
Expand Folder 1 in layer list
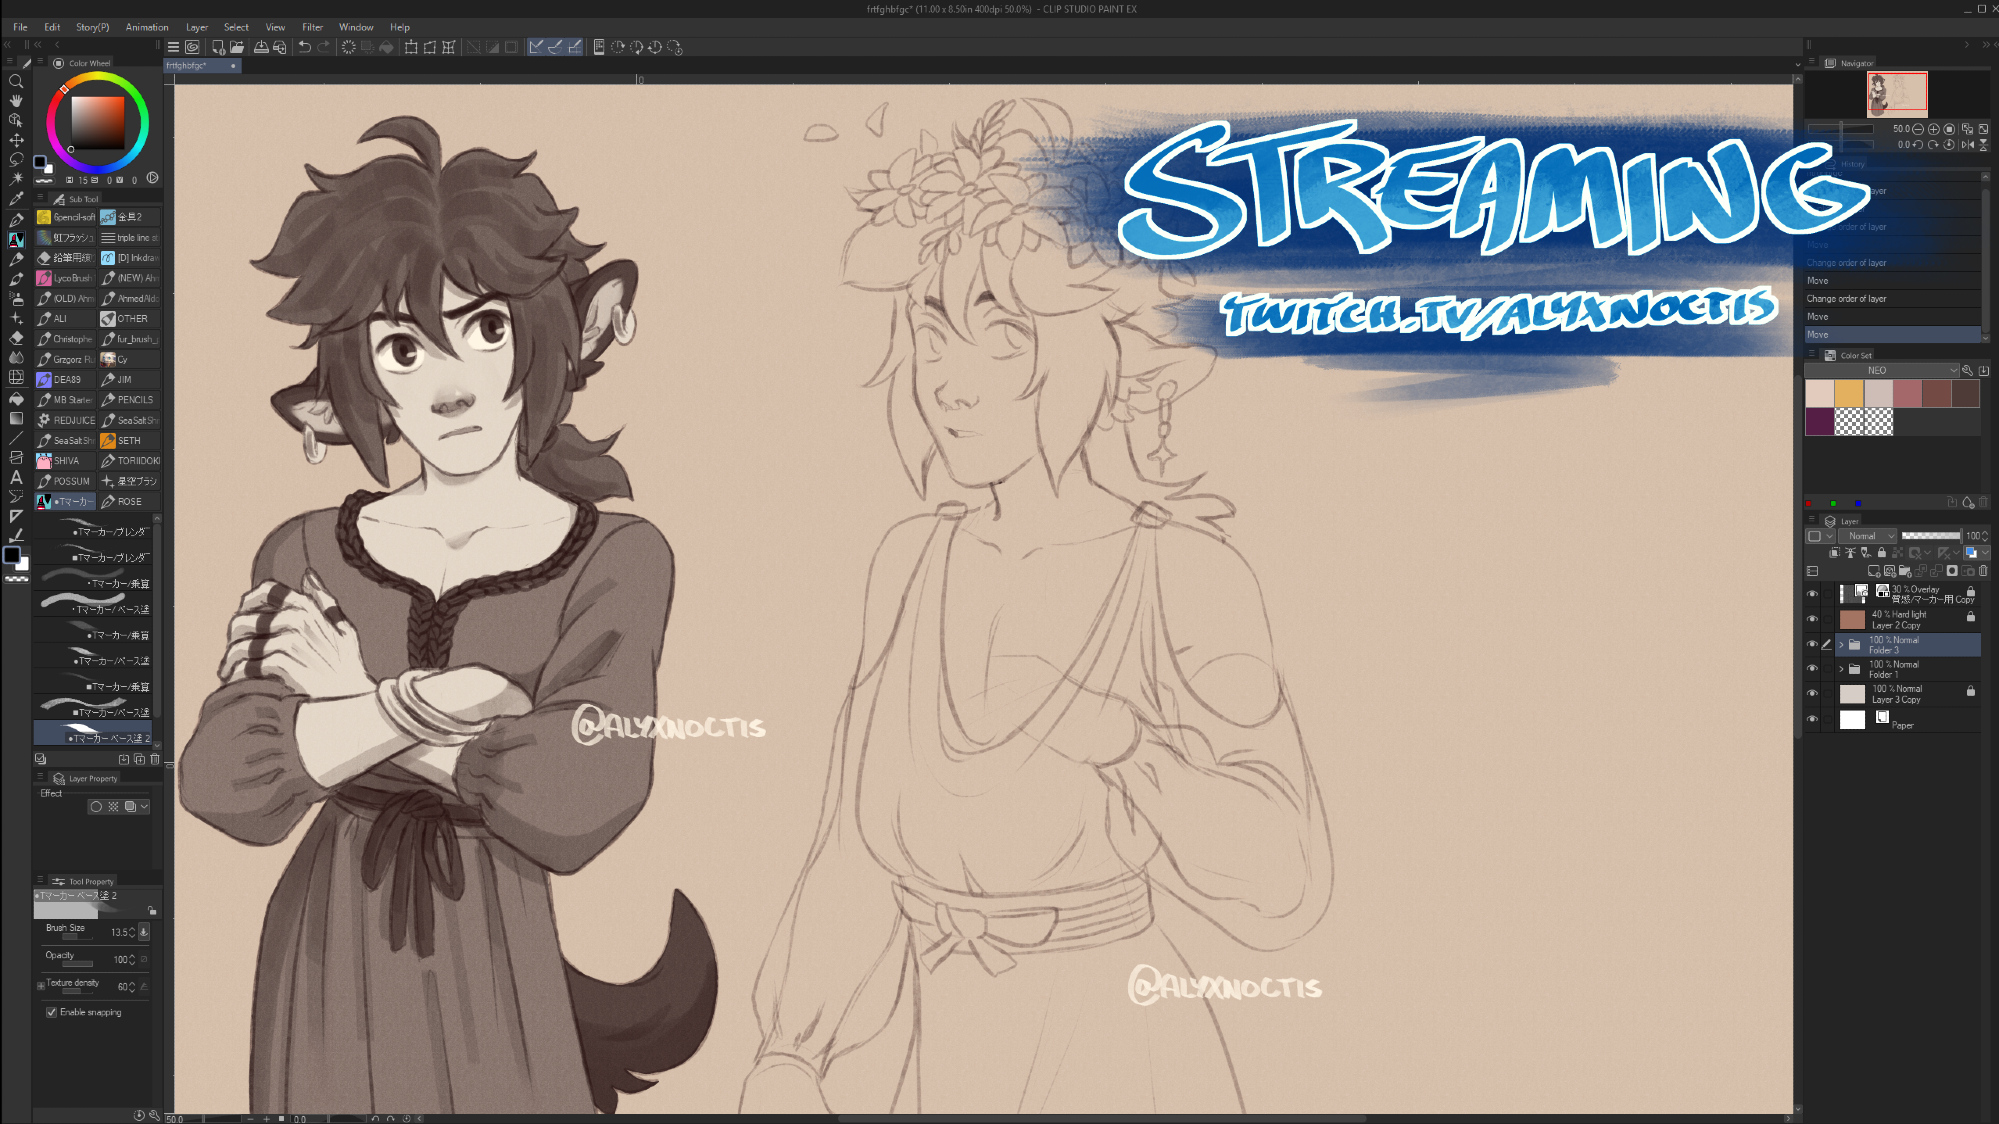pos(1841,668)
